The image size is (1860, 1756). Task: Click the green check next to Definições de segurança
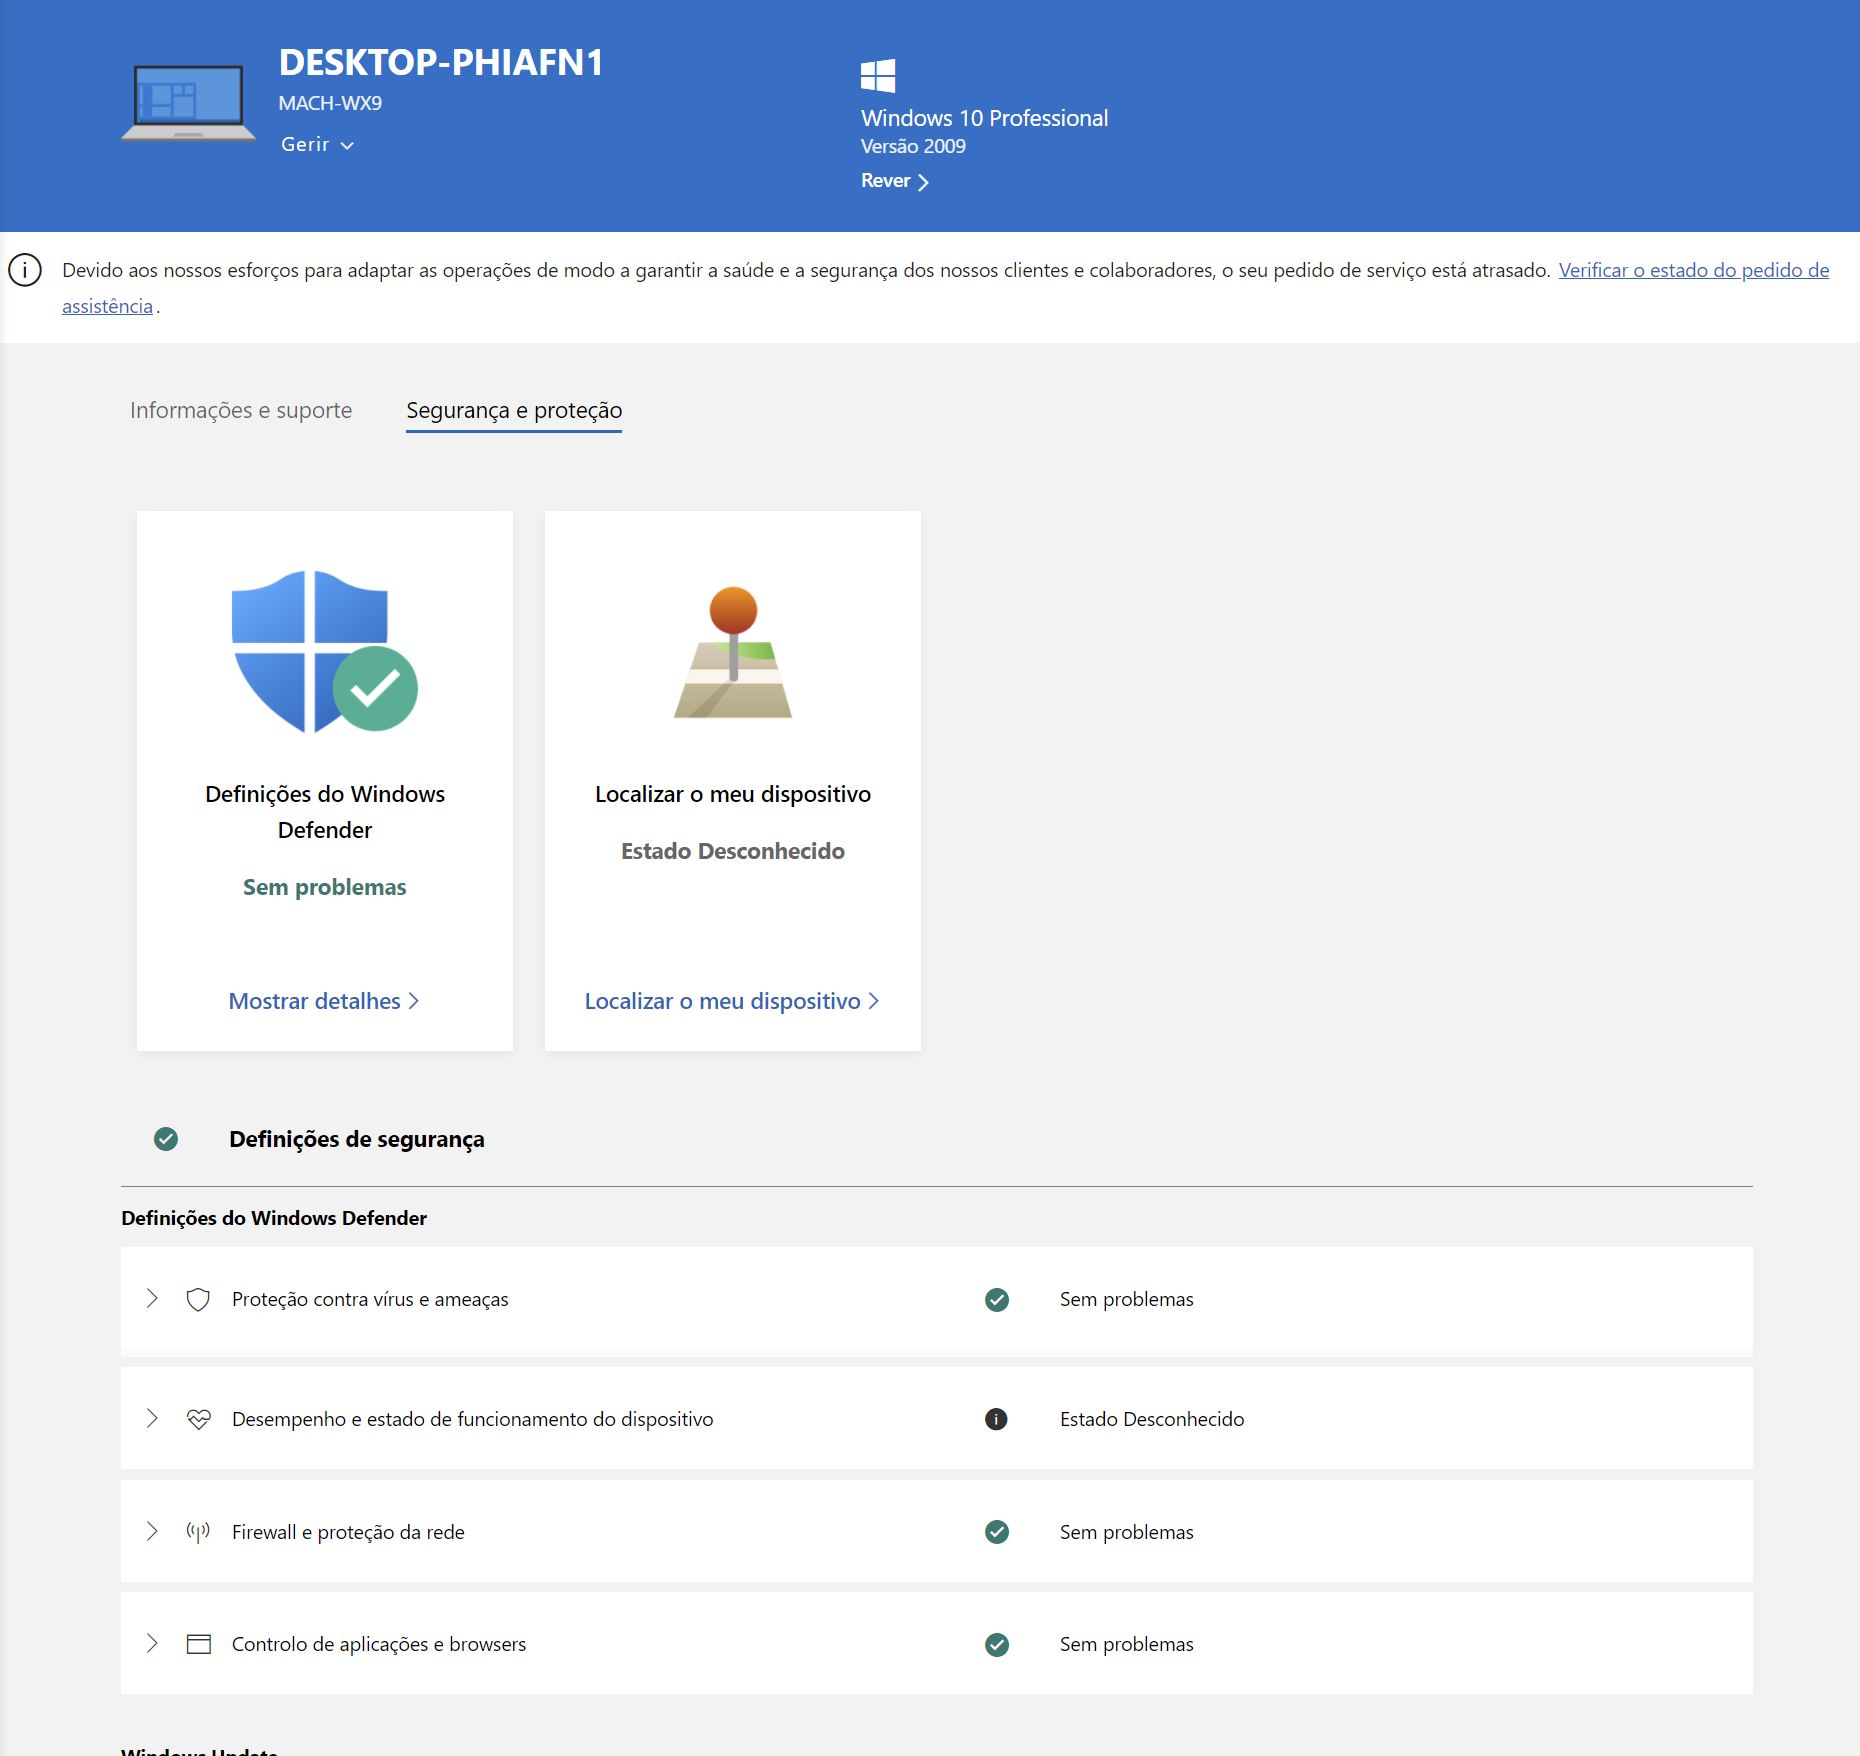[166, 1139]
